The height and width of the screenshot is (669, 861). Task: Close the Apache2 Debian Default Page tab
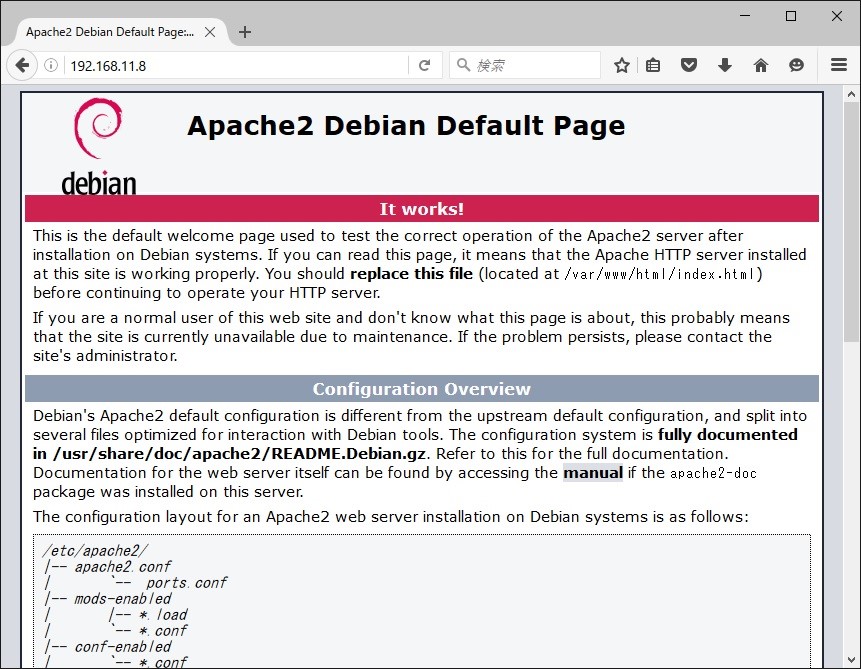pyautogui.click(x=210, y=32)
